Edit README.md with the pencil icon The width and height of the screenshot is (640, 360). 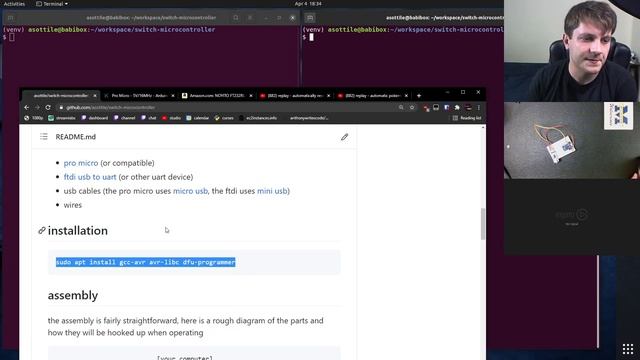point(344,137)
